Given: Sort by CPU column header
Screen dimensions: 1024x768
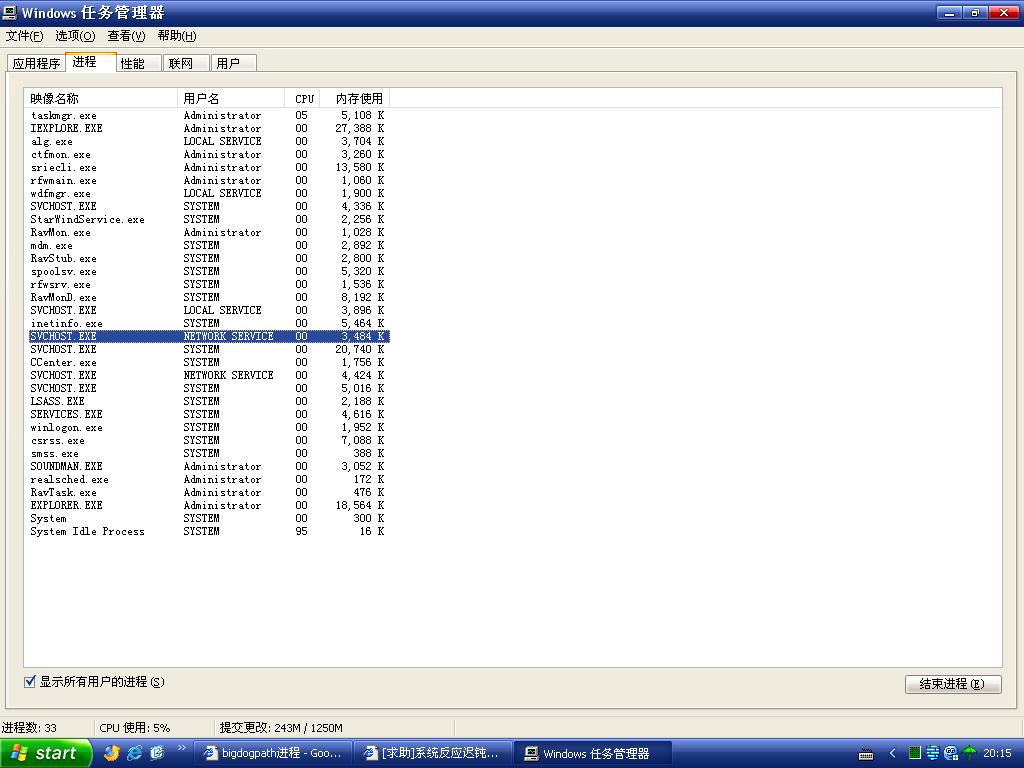Looking at the screenshot, I should [304, 99].
